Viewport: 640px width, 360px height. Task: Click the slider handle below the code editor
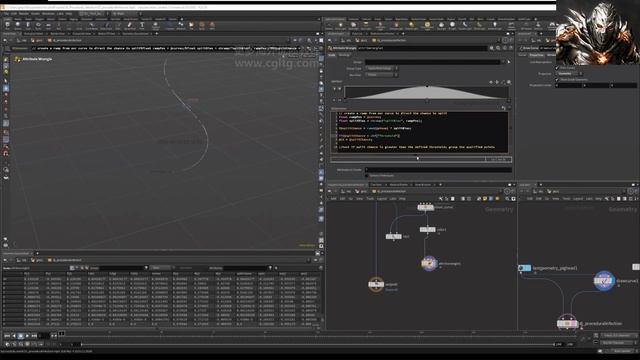point(418,158)
